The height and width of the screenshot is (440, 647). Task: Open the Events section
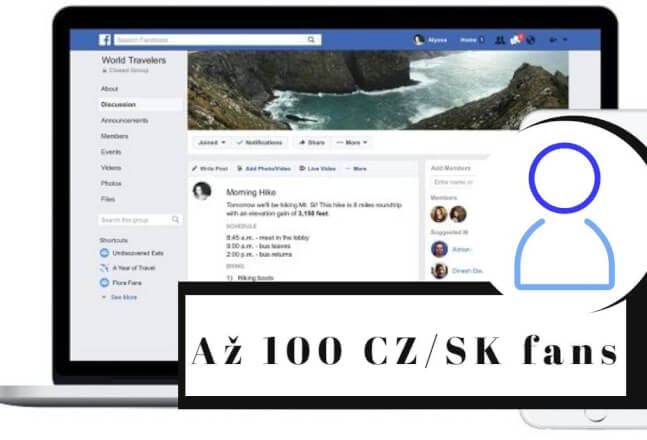point(111,152)
